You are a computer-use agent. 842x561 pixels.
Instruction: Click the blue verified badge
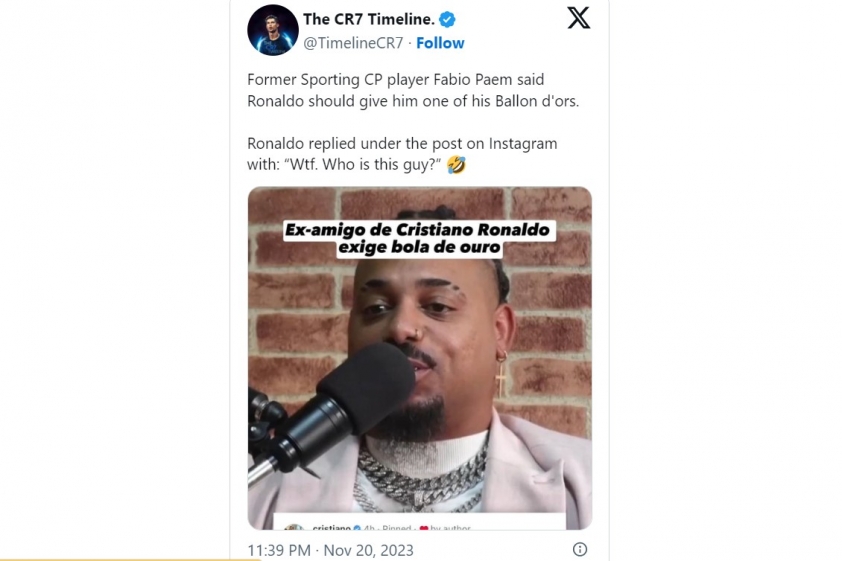447,20
